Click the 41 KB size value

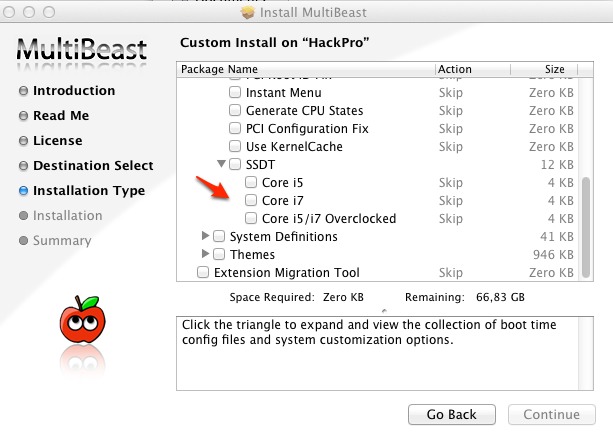click(557, 237)
